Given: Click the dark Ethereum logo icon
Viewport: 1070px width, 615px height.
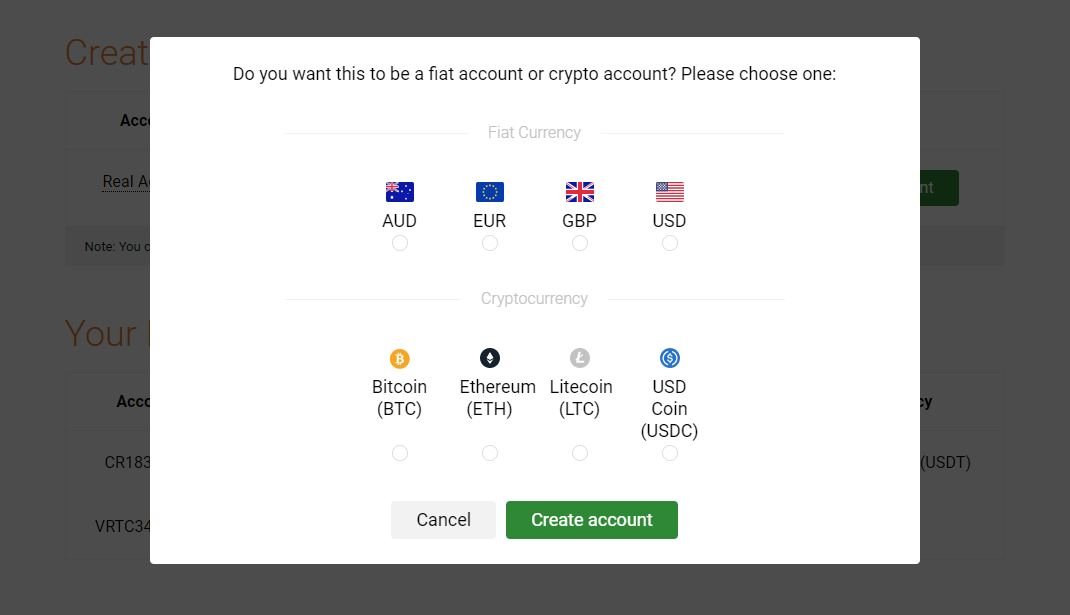Looking at the screenshot, I should click(490, 358).
